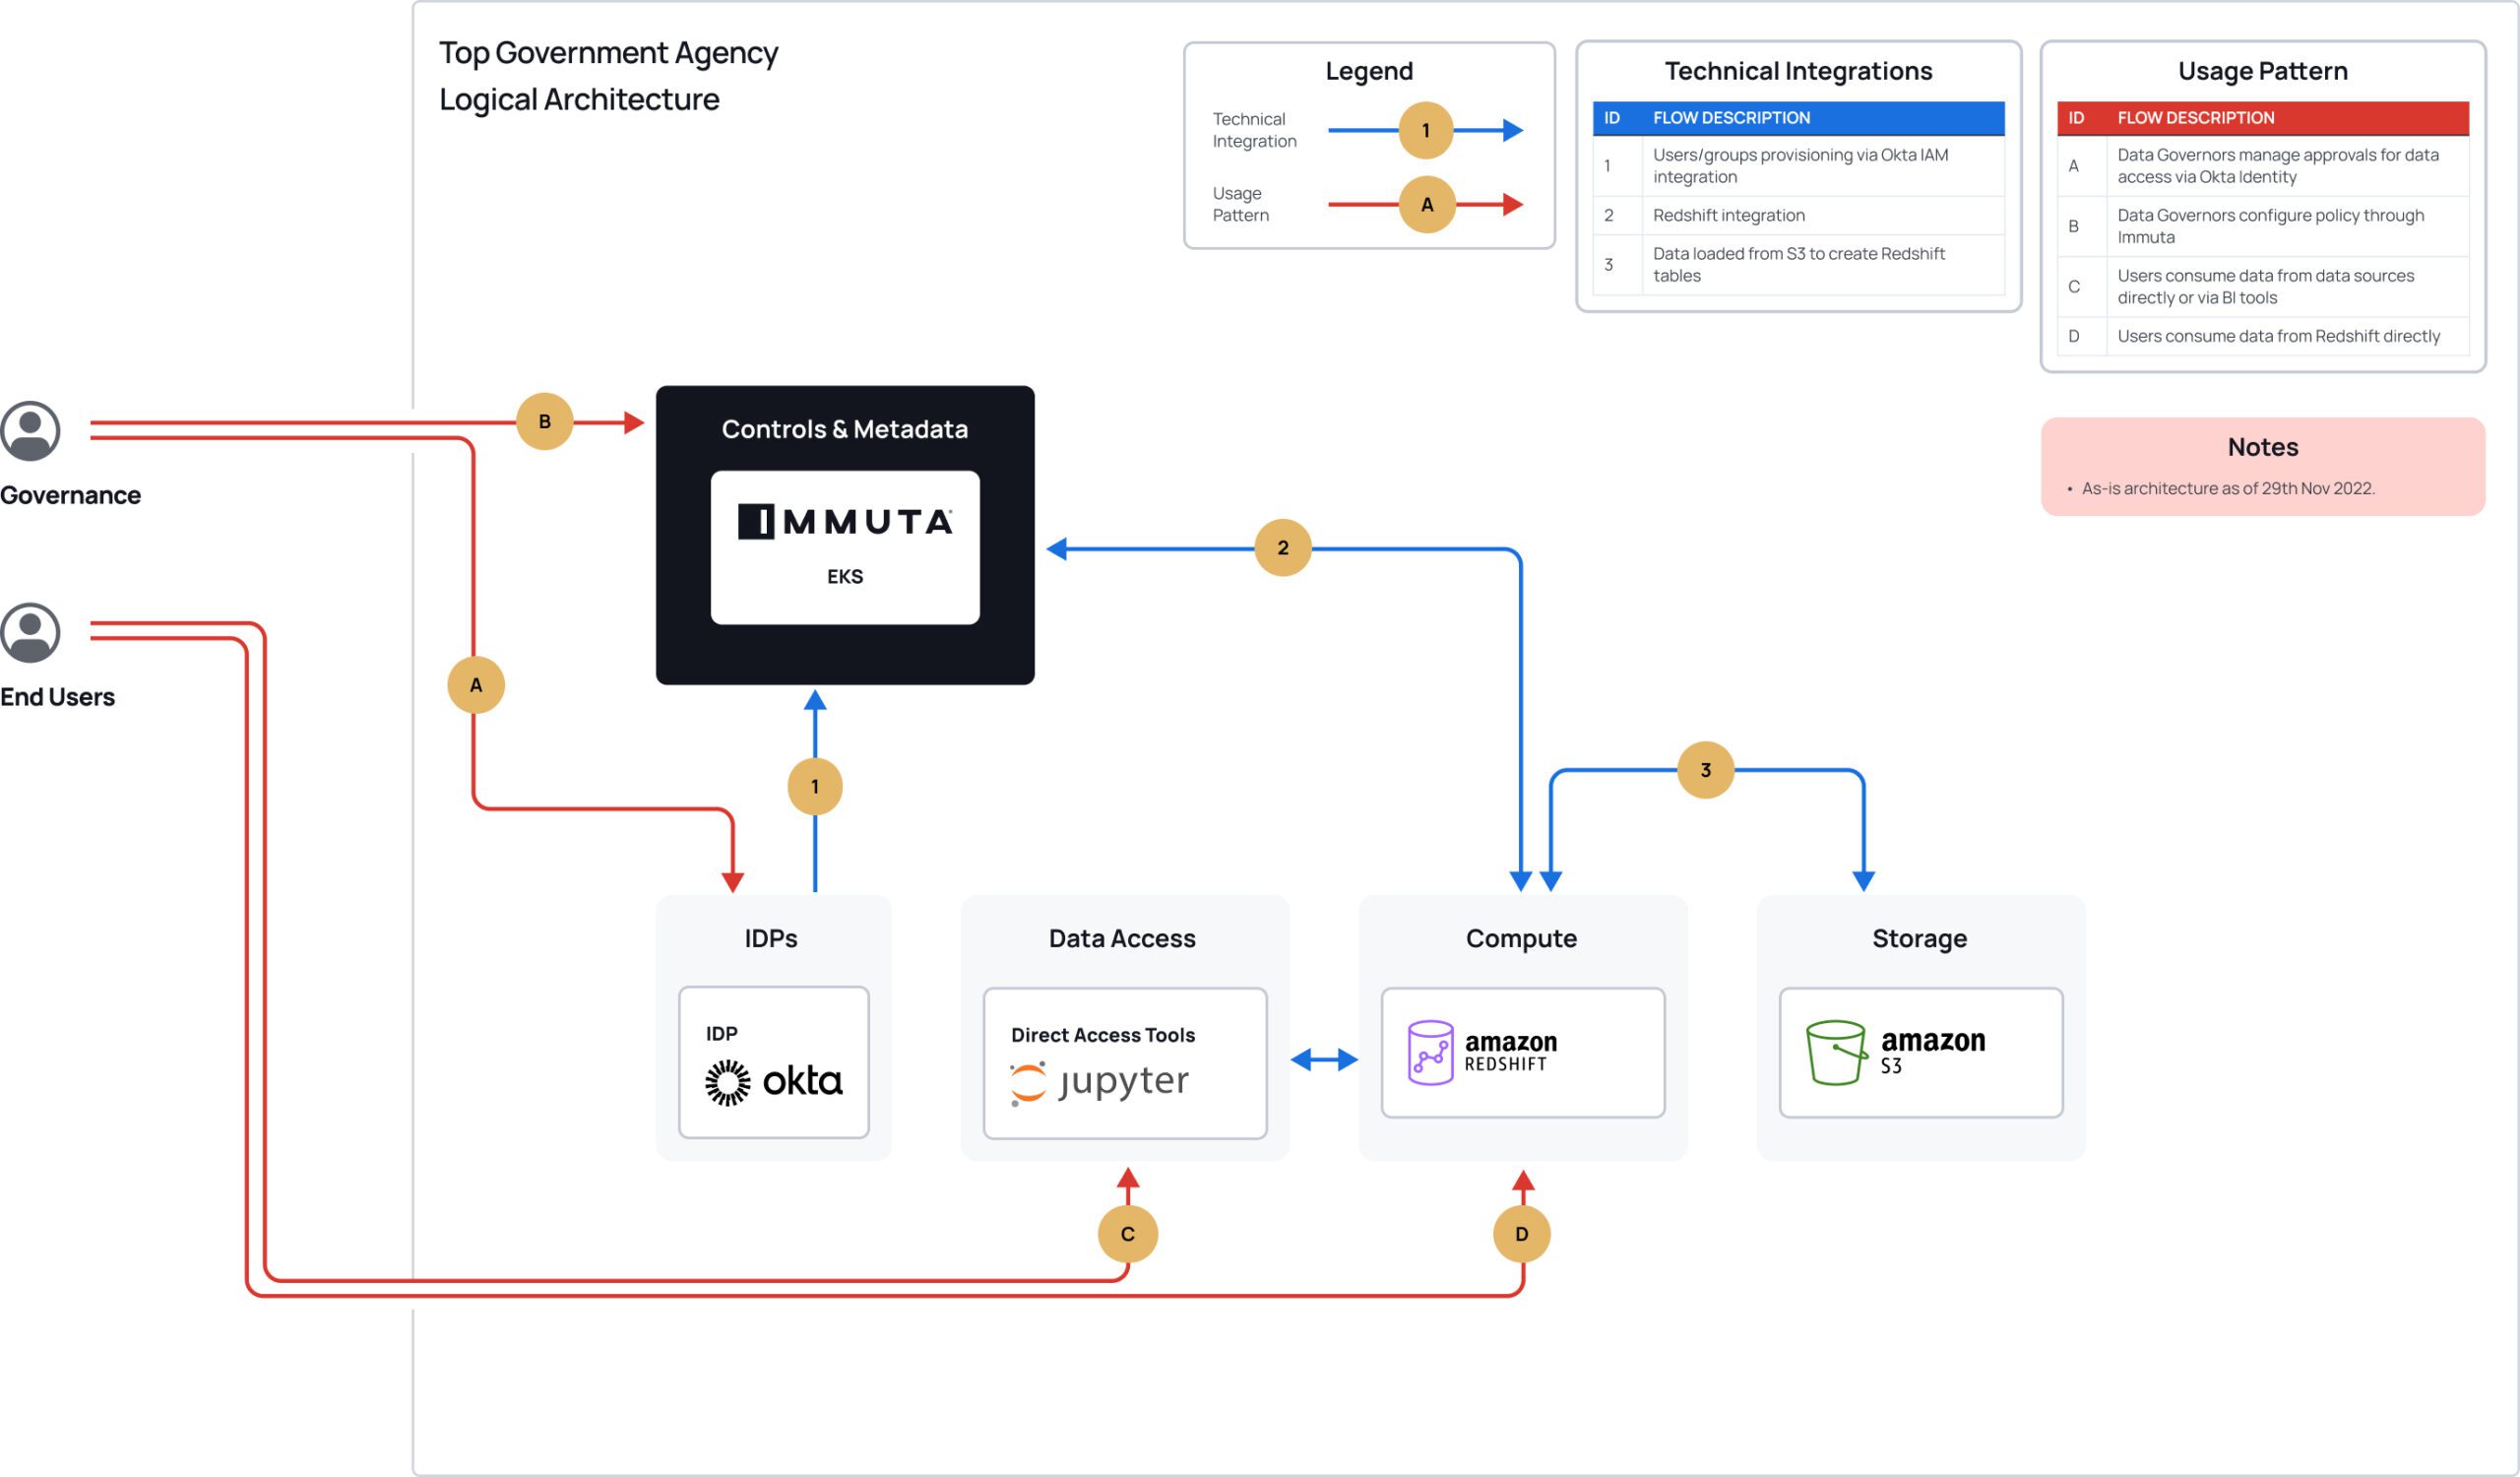Click the "Top Government Agency" title text
Image resolution: width=2520 pixels, height=1477 pixels.
[608, 53]
